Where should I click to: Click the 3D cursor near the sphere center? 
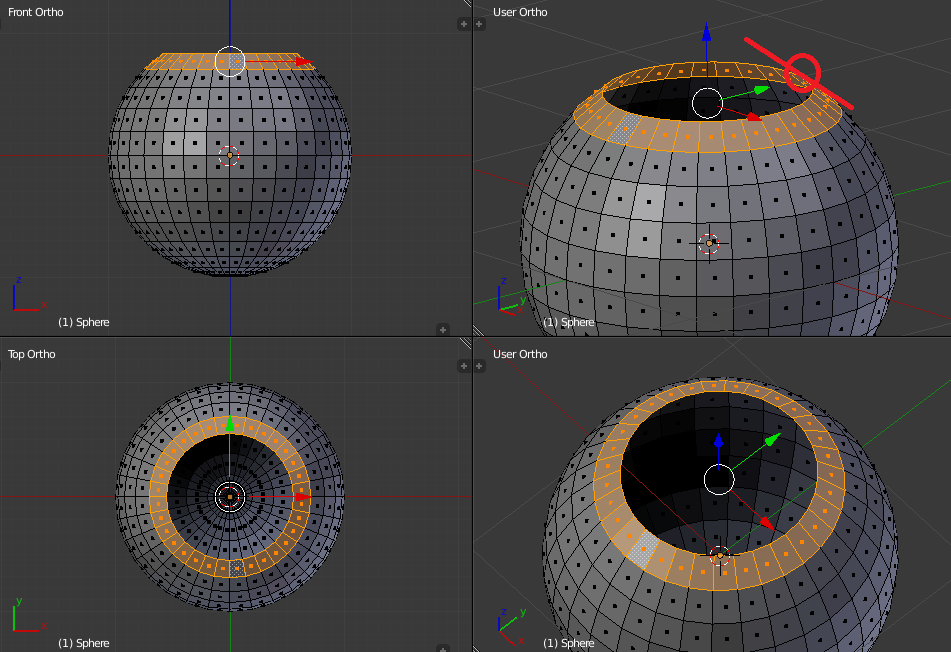pos(229,156)
